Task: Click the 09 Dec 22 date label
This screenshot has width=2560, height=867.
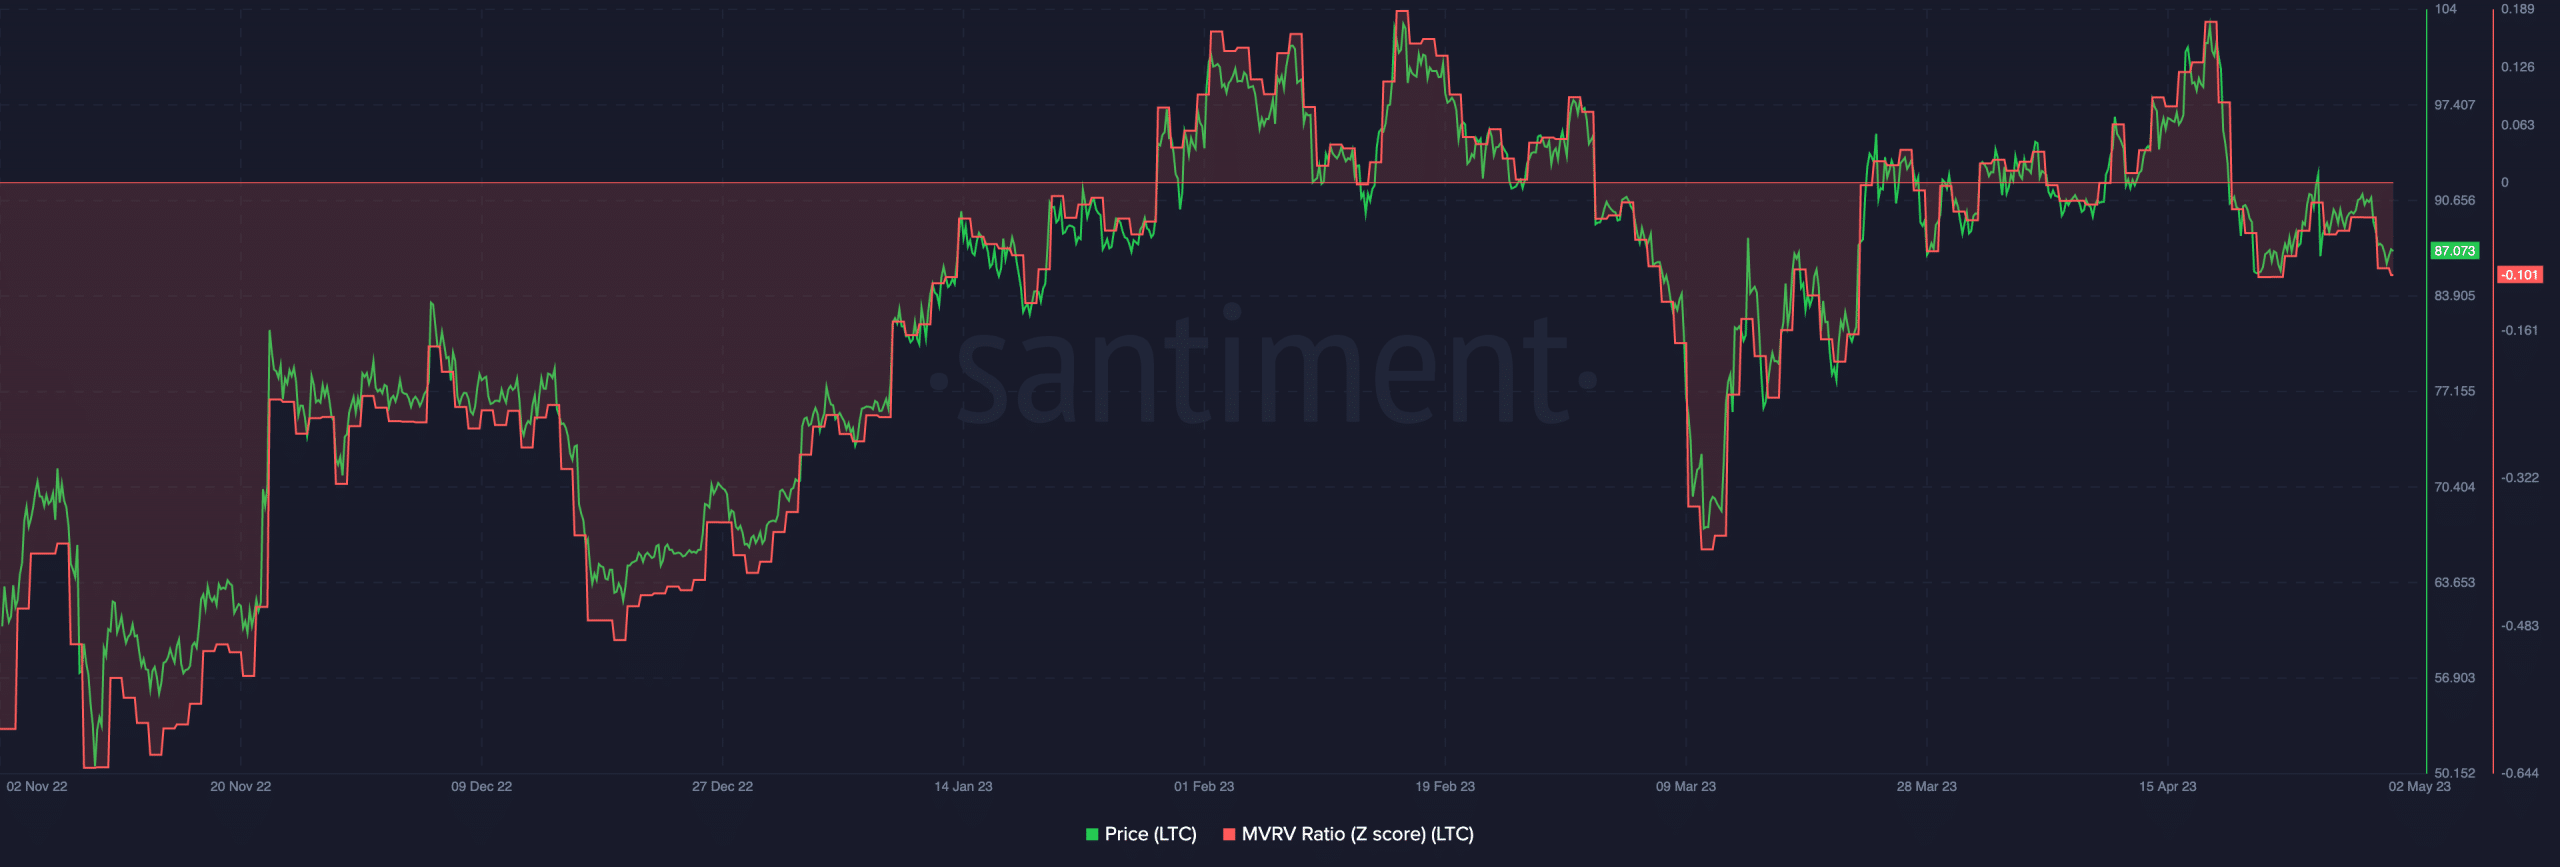Action: tap(481, 786)
